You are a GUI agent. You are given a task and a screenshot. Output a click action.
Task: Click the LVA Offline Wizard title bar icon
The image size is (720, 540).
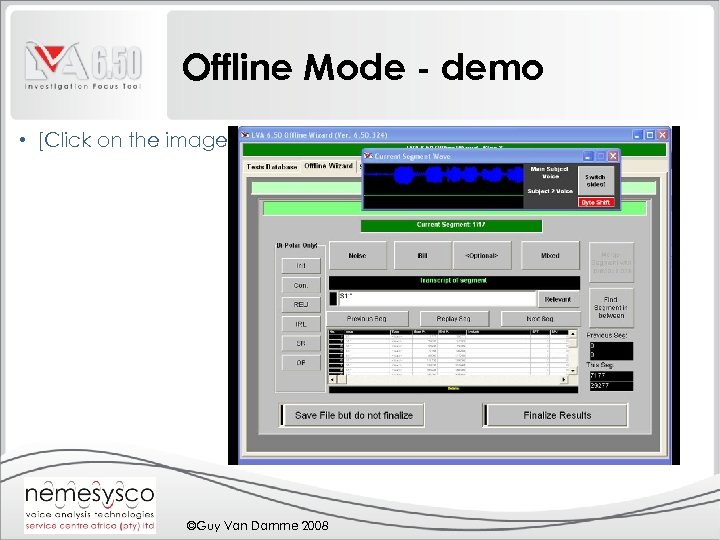tap(245, 135)
